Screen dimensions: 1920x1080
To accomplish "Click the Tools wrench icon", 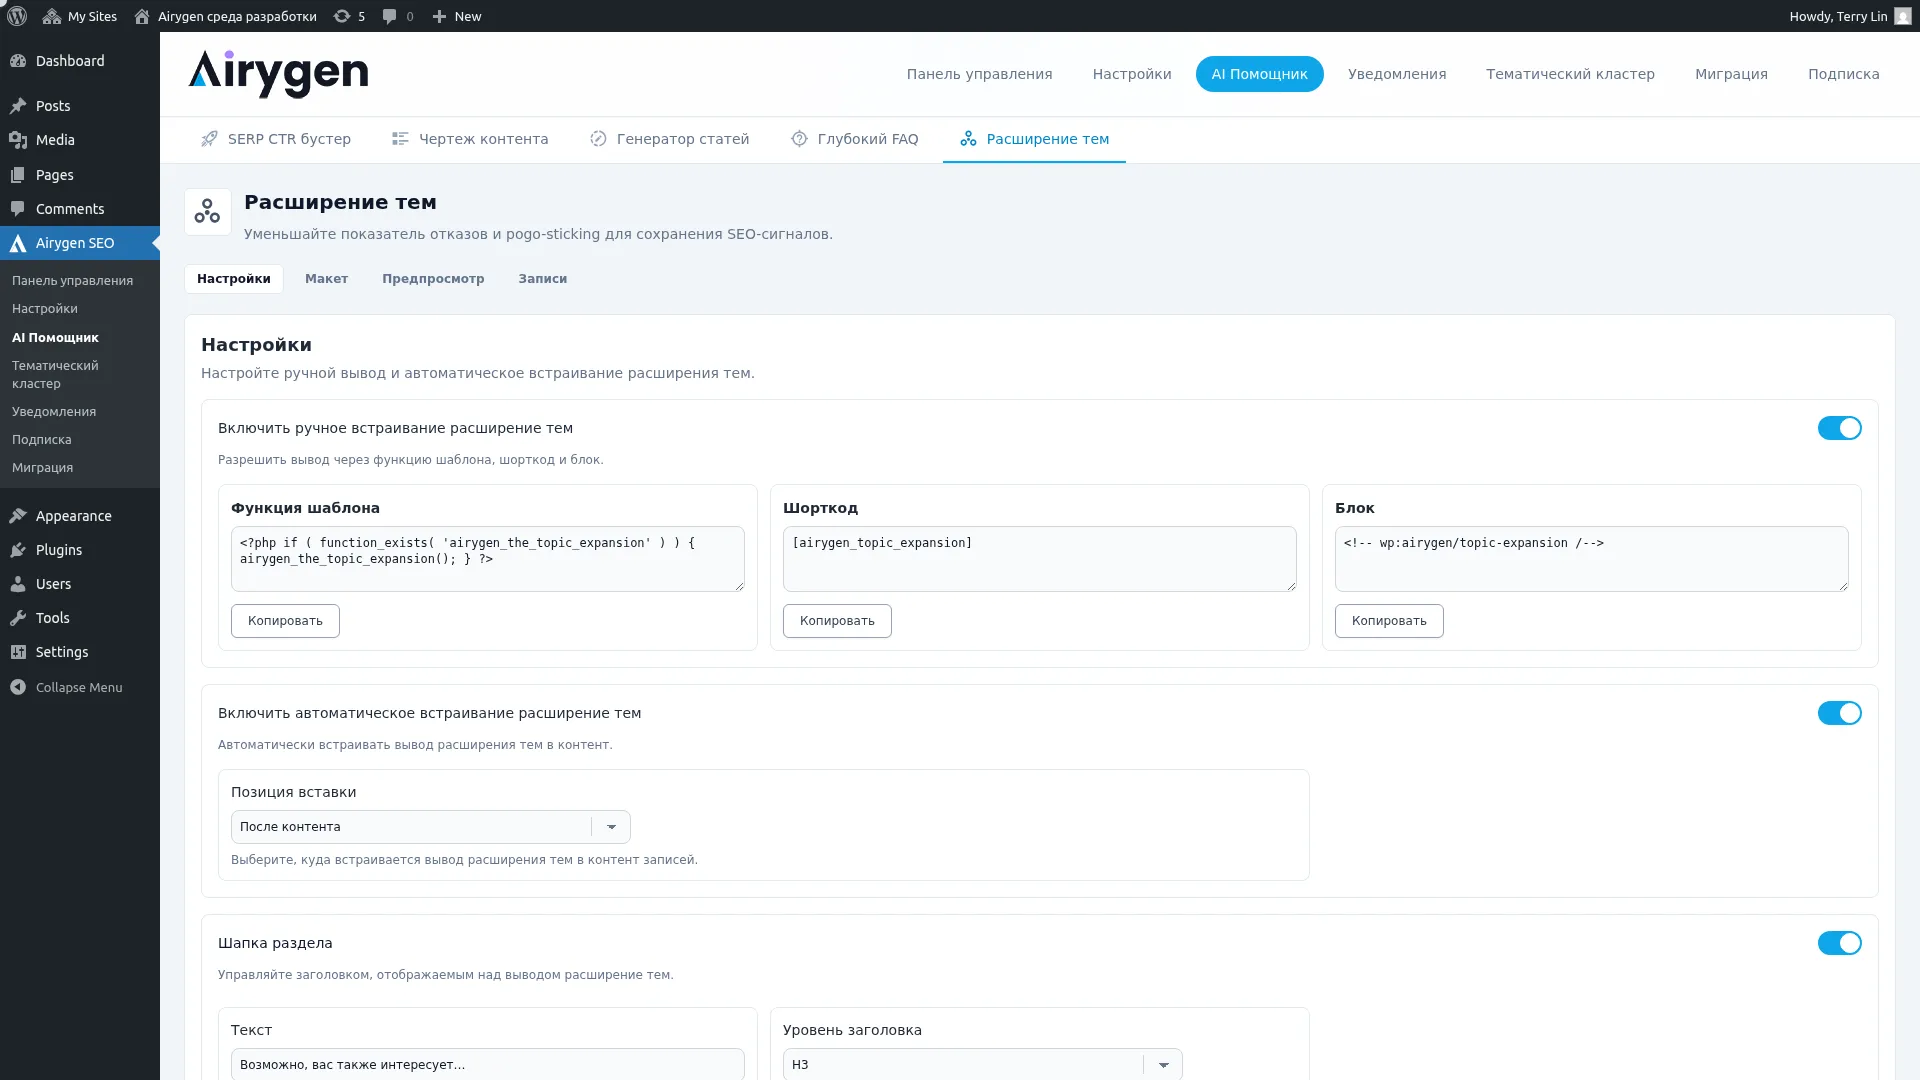I will [18, 618].
